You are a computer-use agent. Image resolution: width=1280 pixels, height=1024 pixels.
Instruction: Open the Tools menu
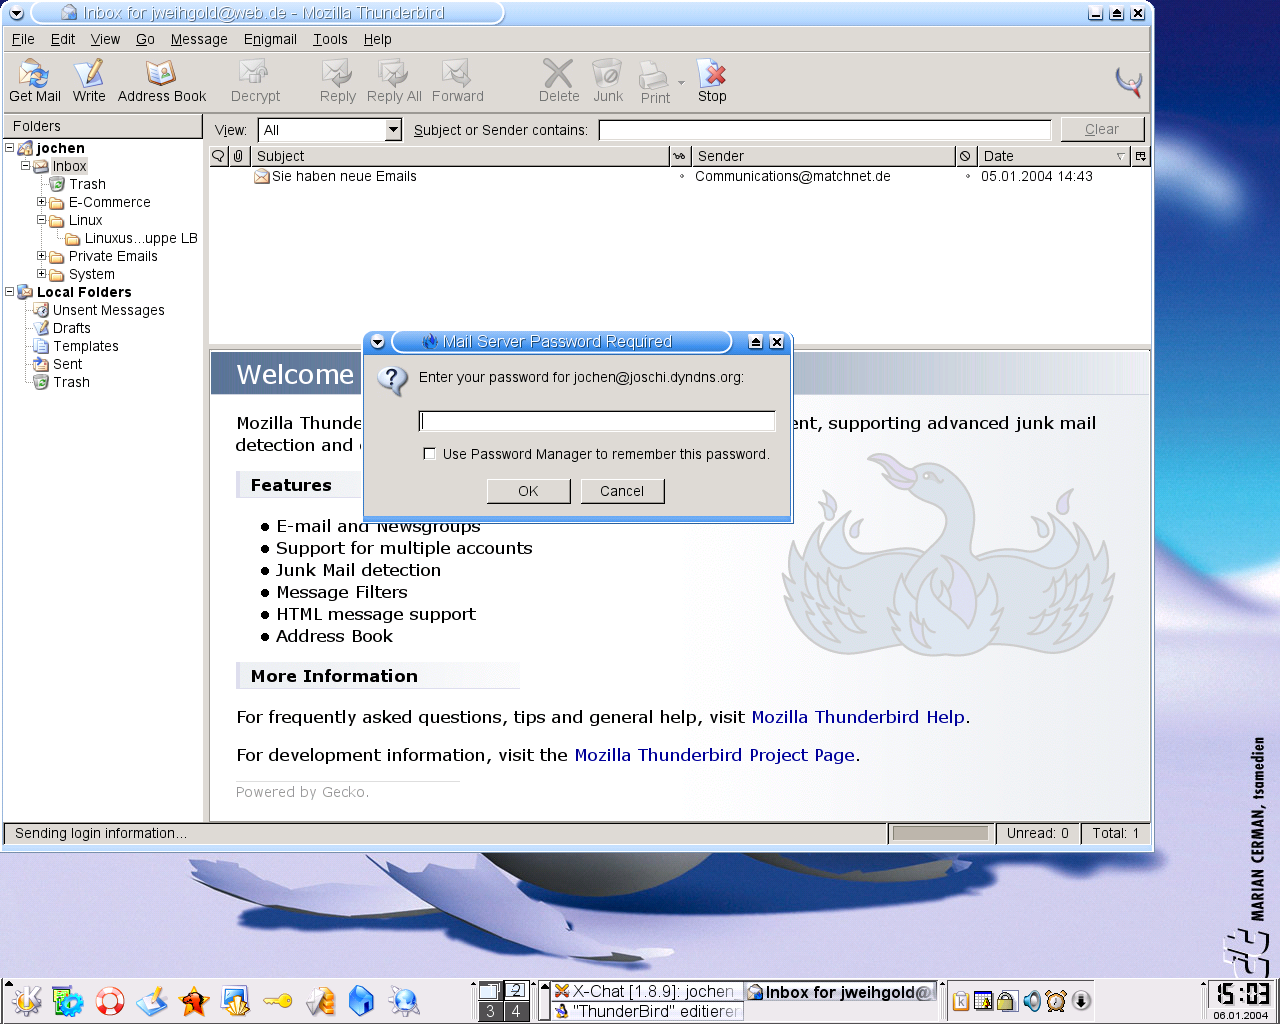point(329,39)
